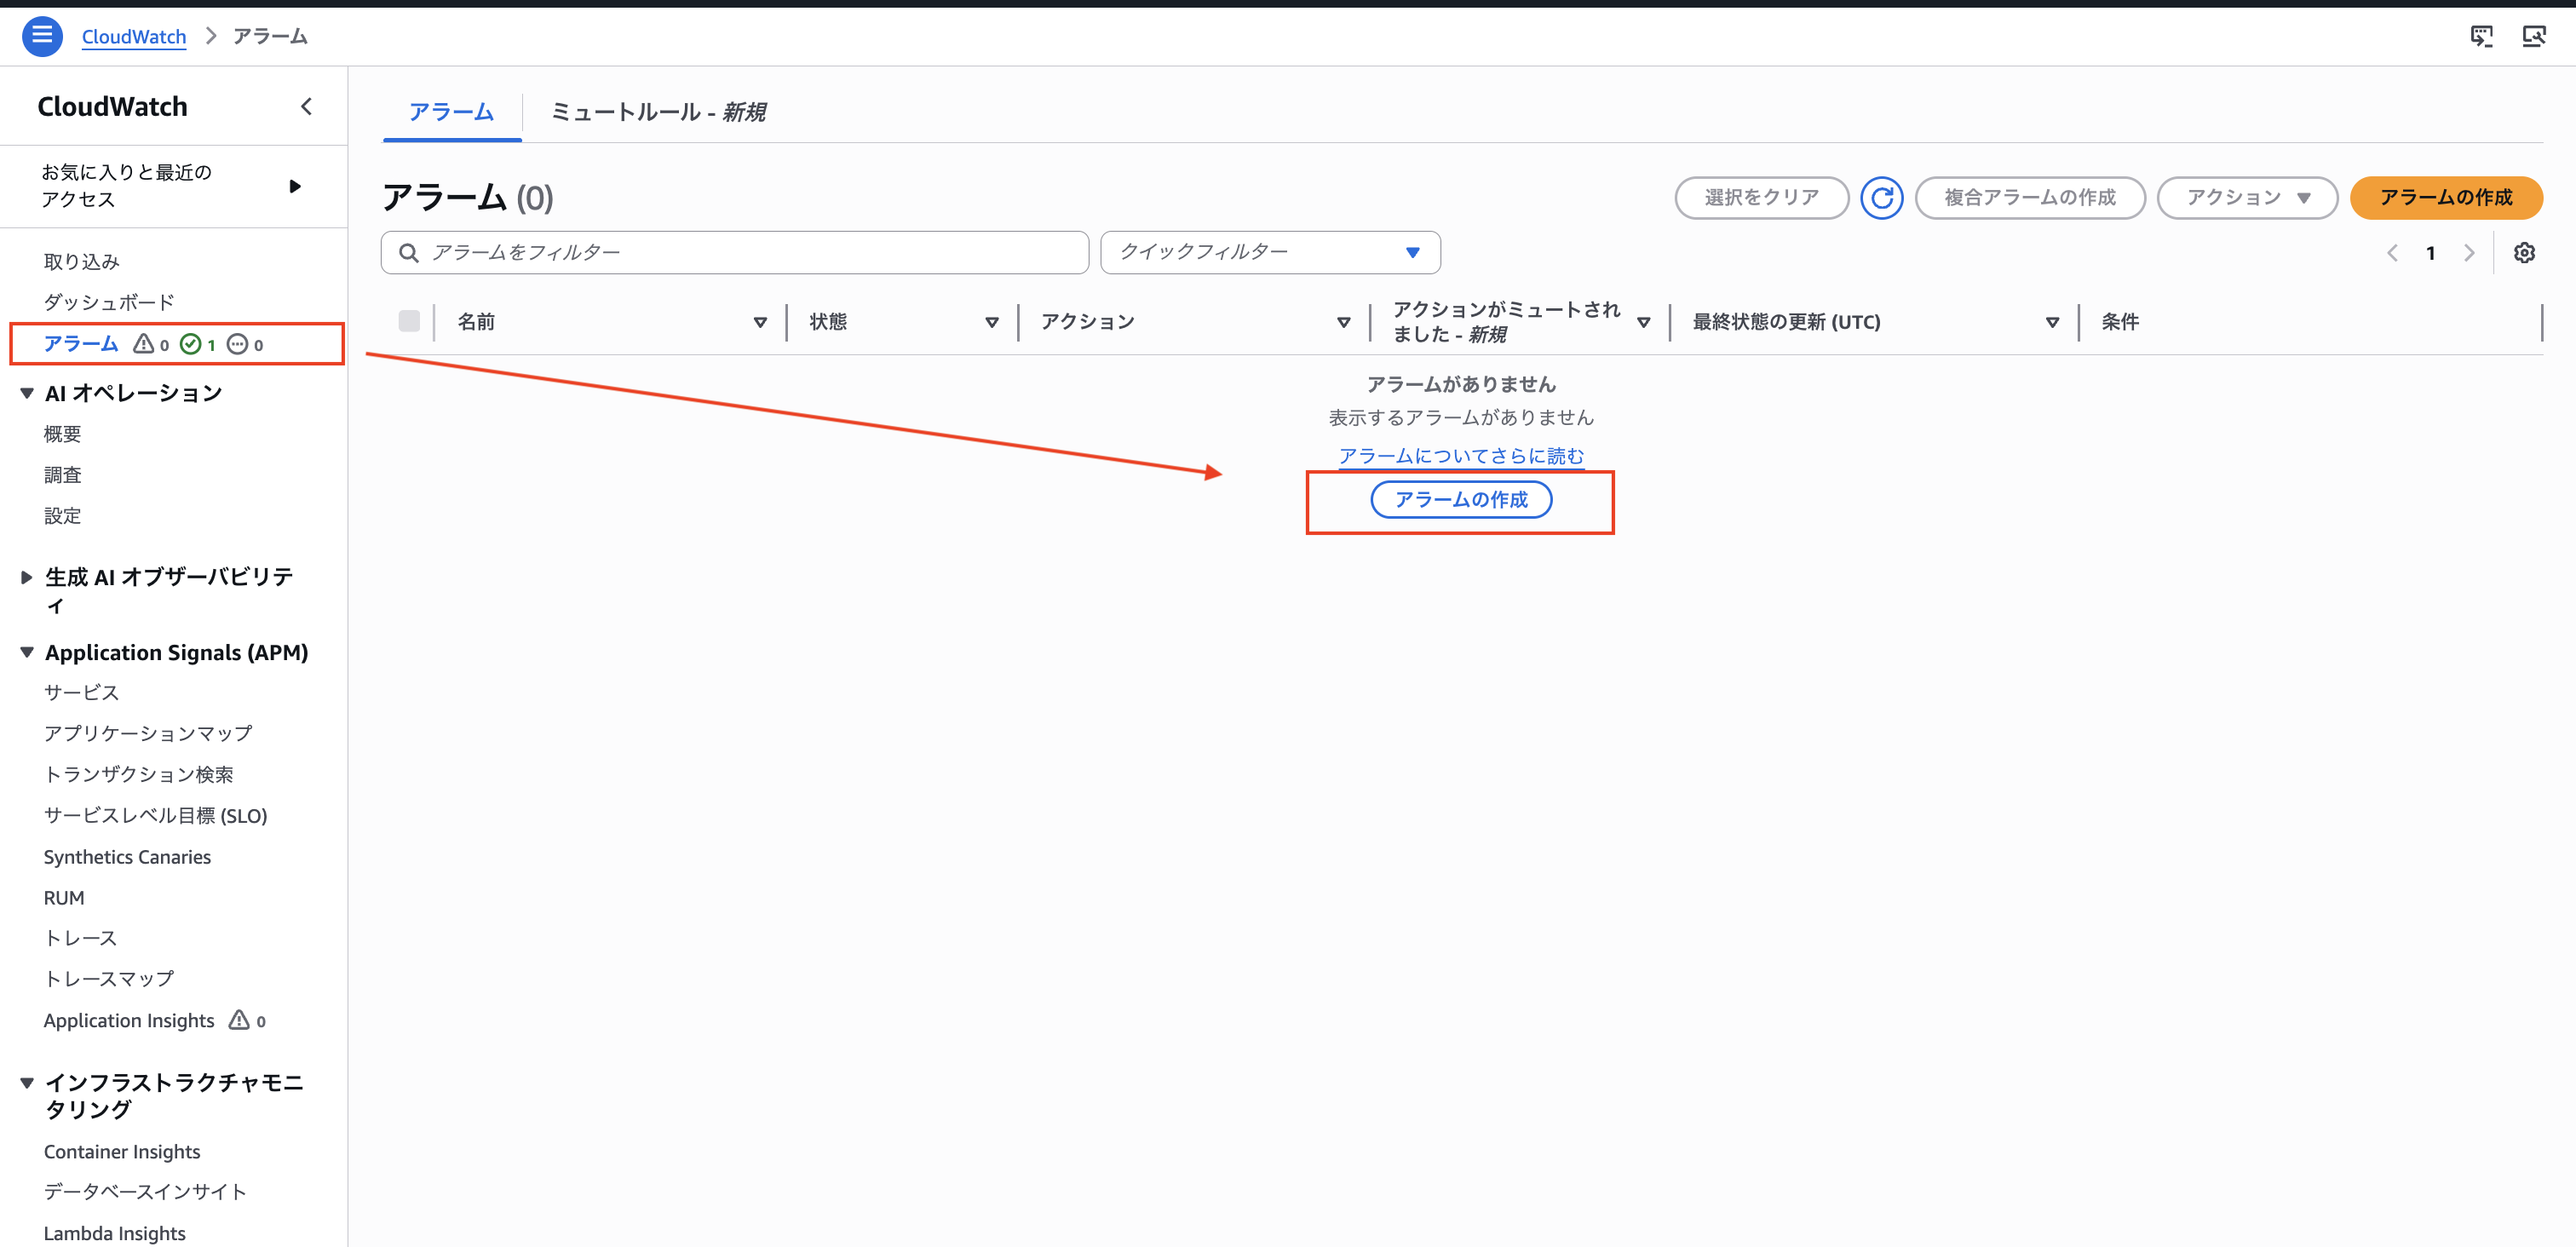Click the CloudShell icon at top right
The width and height of the screenshot is (2576, 1247).
coord(2481,37)
